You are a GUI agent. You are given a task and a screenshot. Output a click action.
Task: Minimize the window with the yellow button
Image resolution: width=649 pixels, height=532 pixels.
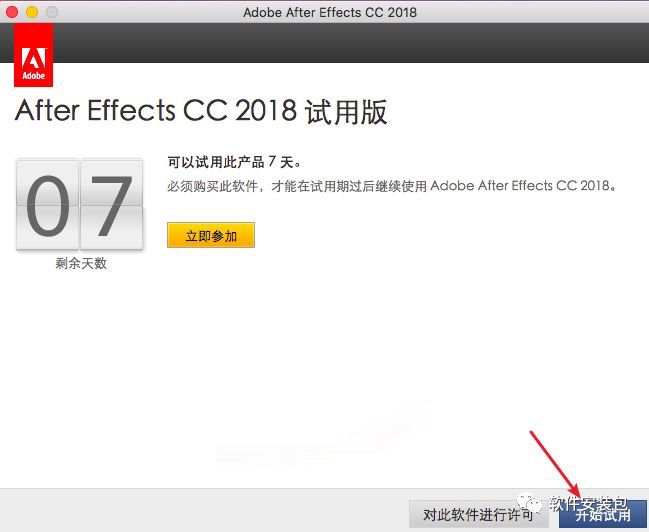tap(32, 12)
